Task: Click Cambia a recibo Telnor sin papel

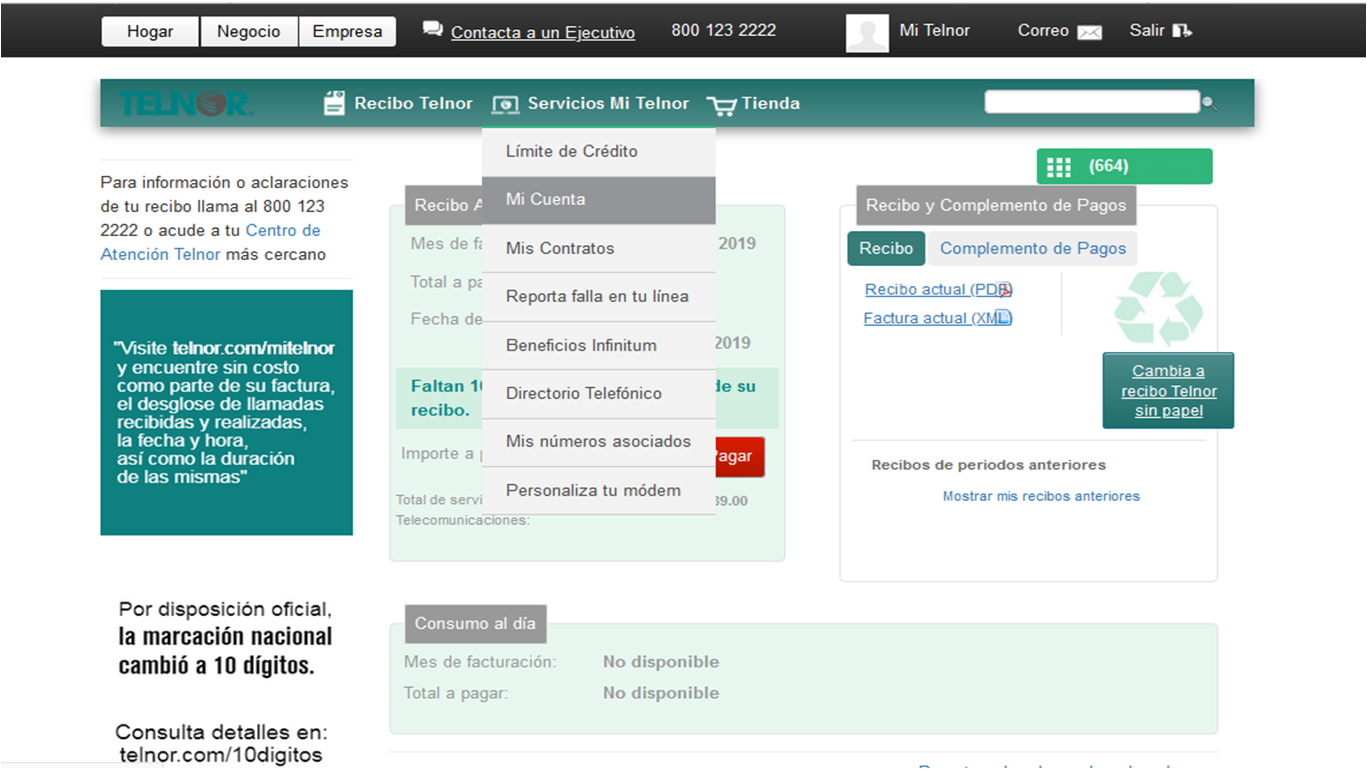Action: [x=1168, y=391]
